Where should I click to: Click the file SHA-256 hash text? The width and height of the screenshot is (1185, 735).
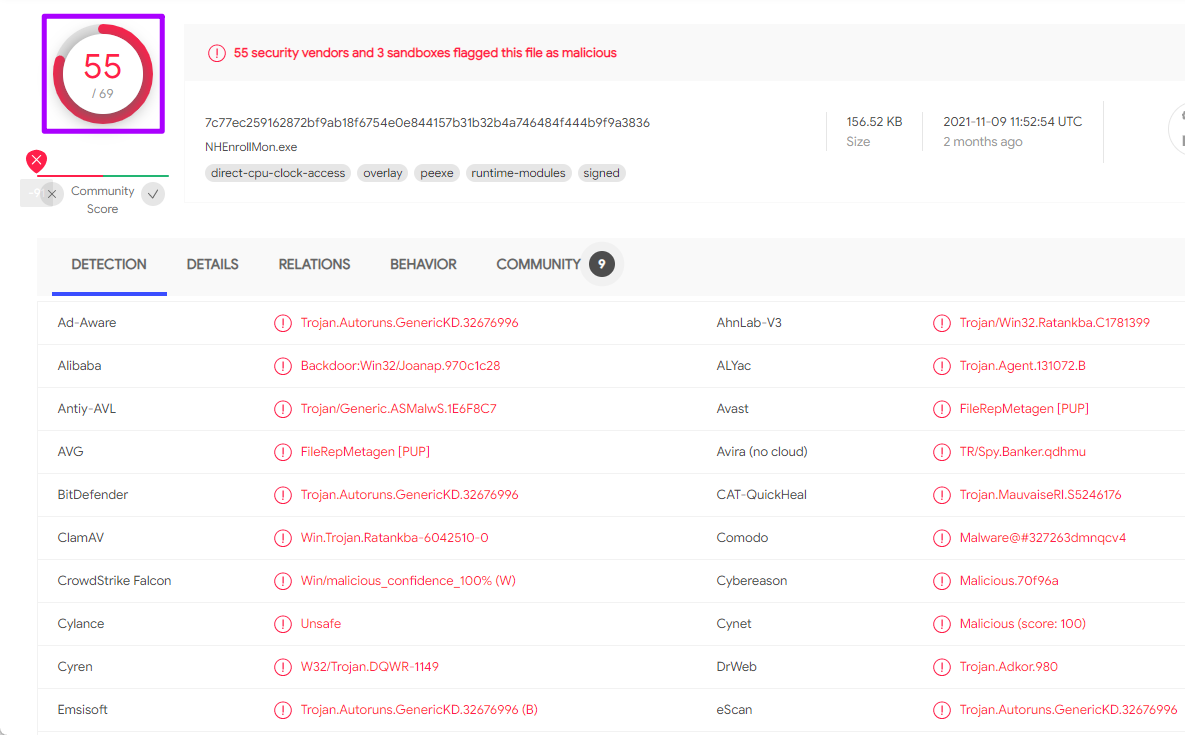click(427, 122)
